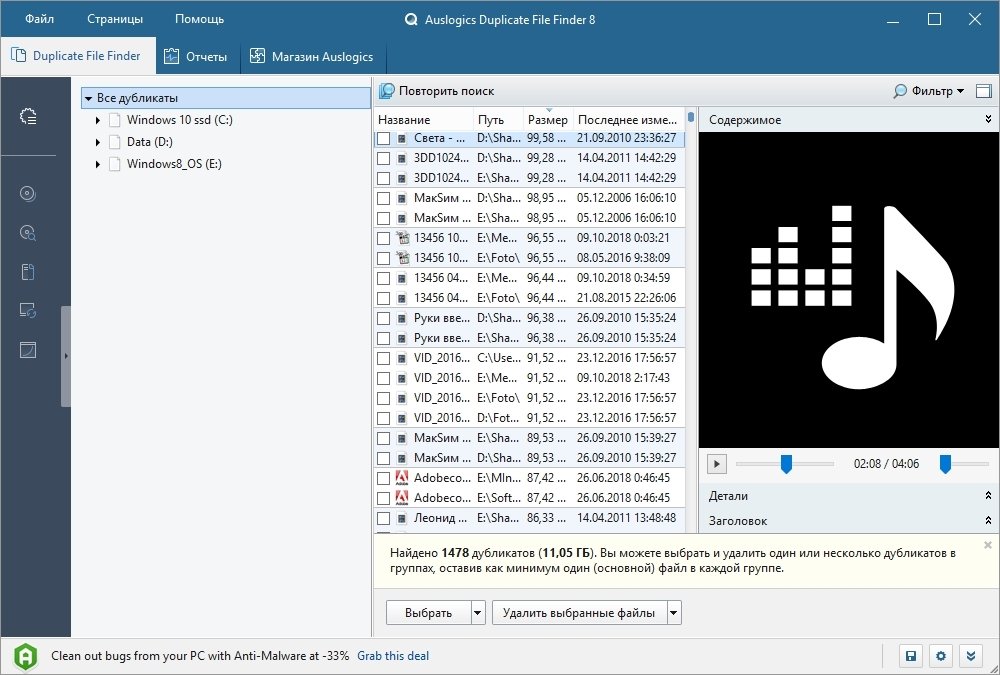Click the Выбрать button
Screen dimensions: 1000x675
[428, 613]
